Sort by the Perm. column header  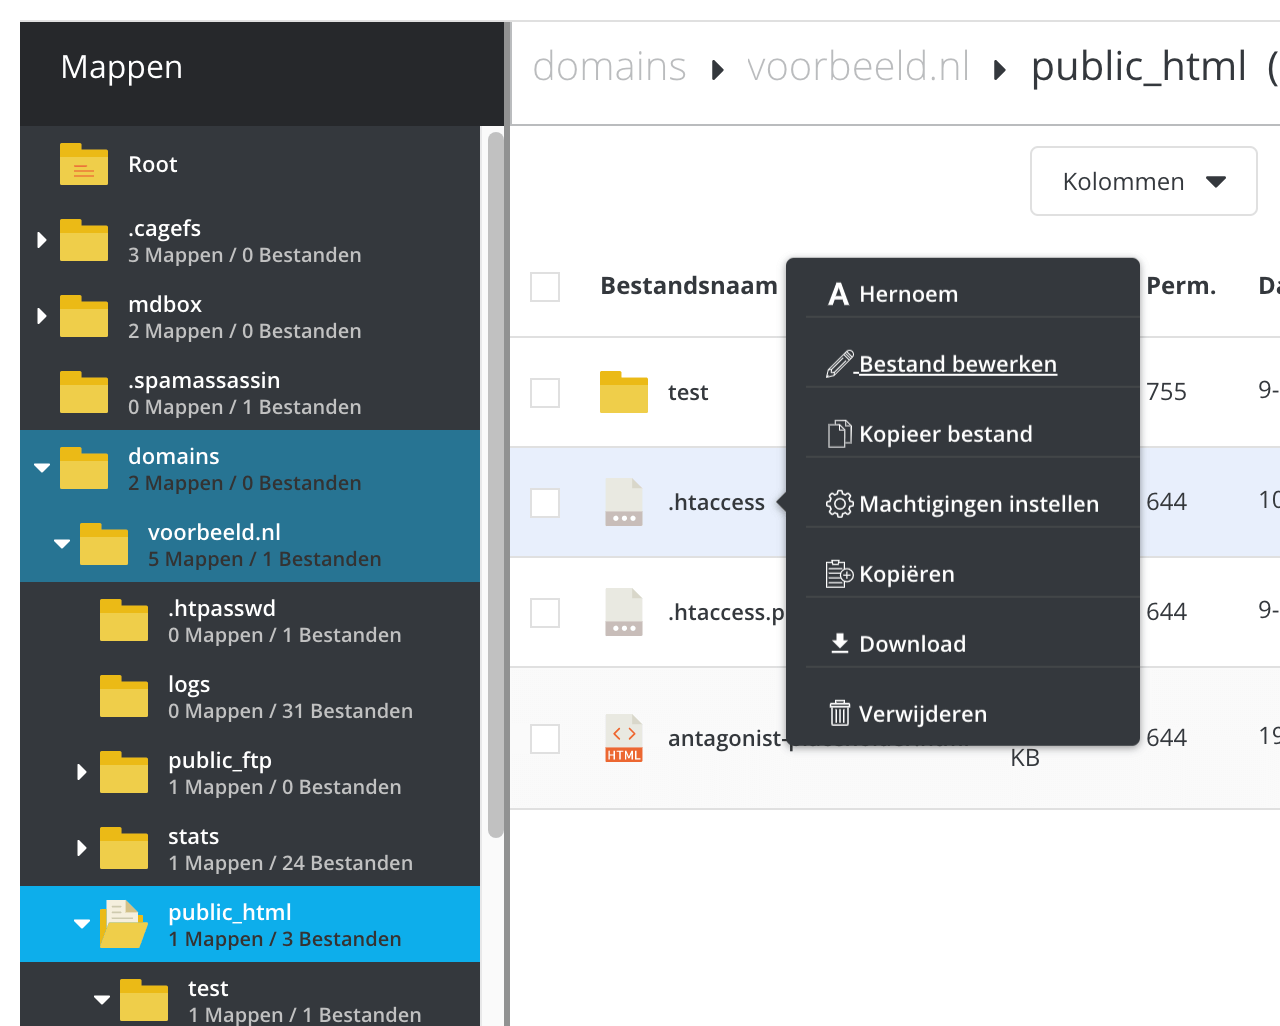pos(1181,286)
